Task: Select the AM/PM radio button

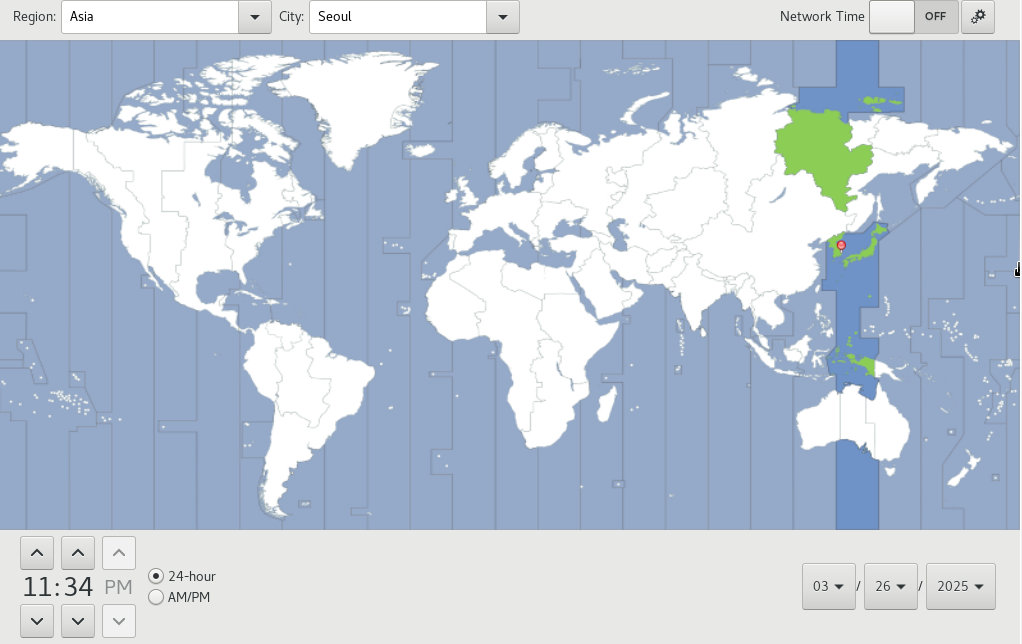Action: click(x=156, y=597)
